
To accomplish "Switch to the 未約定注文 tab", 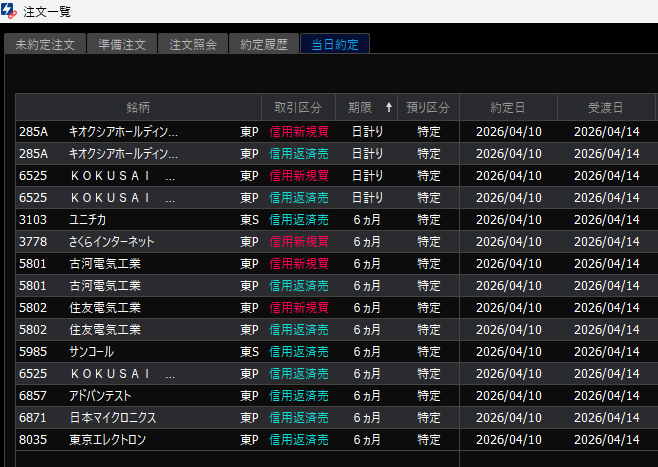I will (44, 45).
